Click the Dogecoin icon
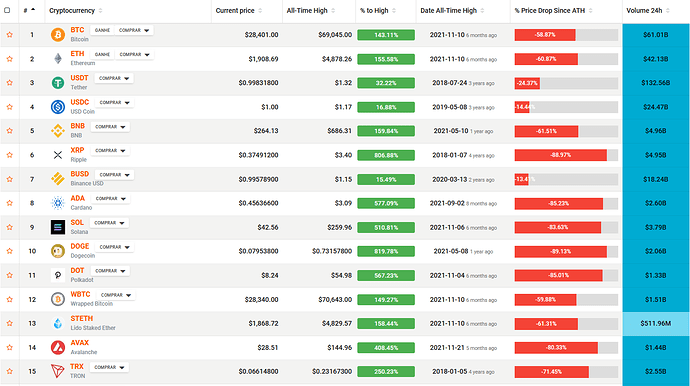Screen dimensions: 690x386 coord(58,251)
